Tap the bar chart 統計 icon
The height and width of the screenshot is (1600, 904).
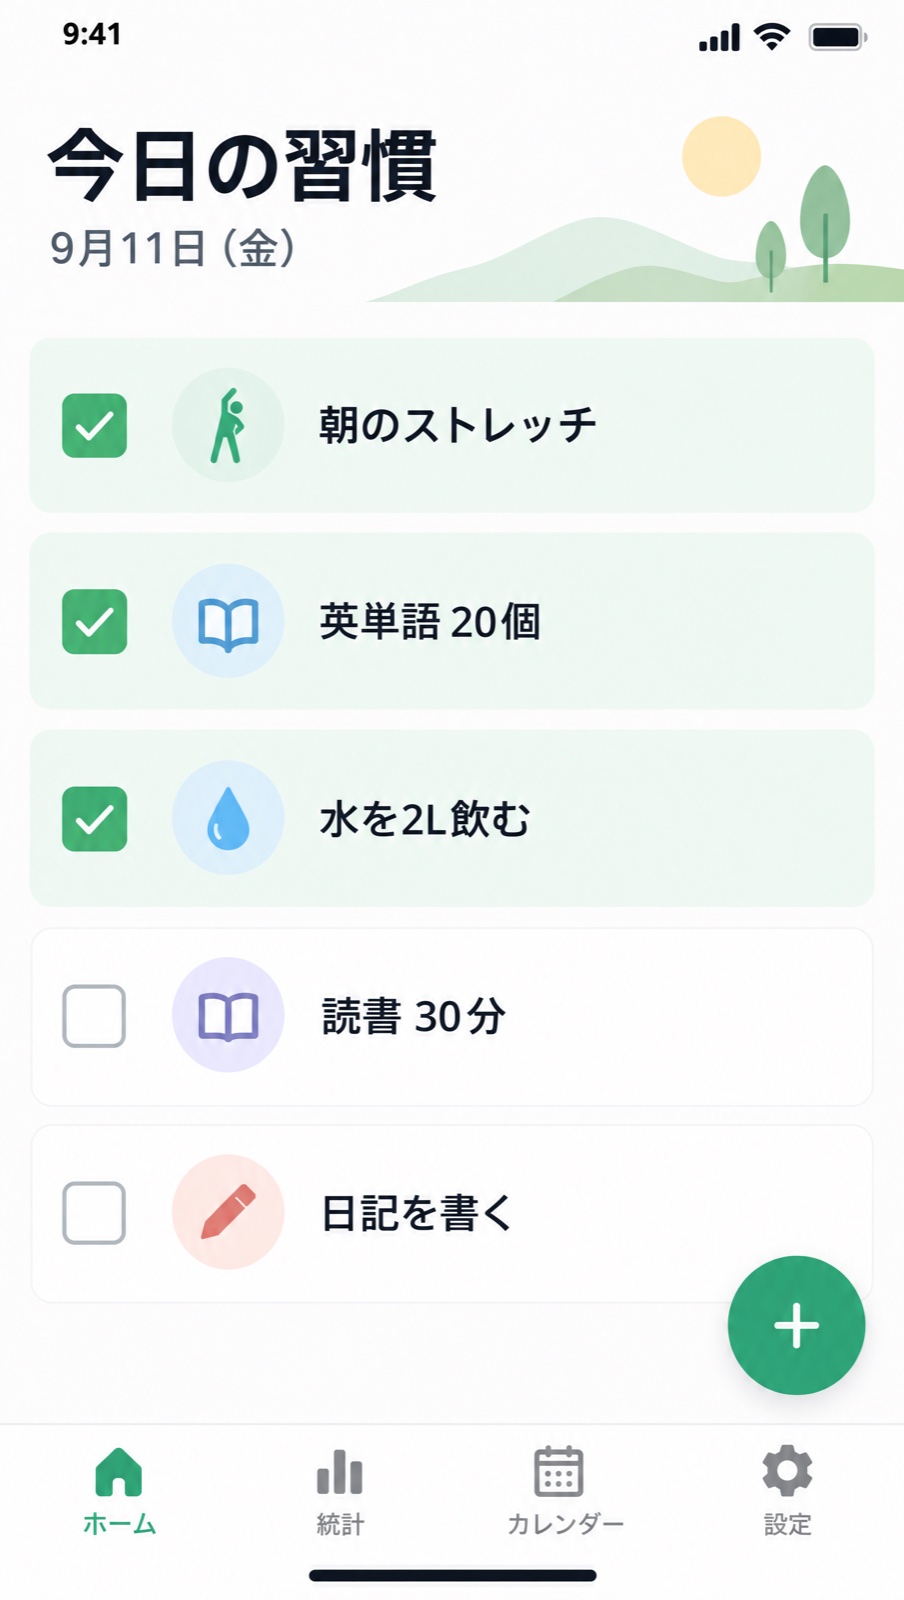(340, 1472)
